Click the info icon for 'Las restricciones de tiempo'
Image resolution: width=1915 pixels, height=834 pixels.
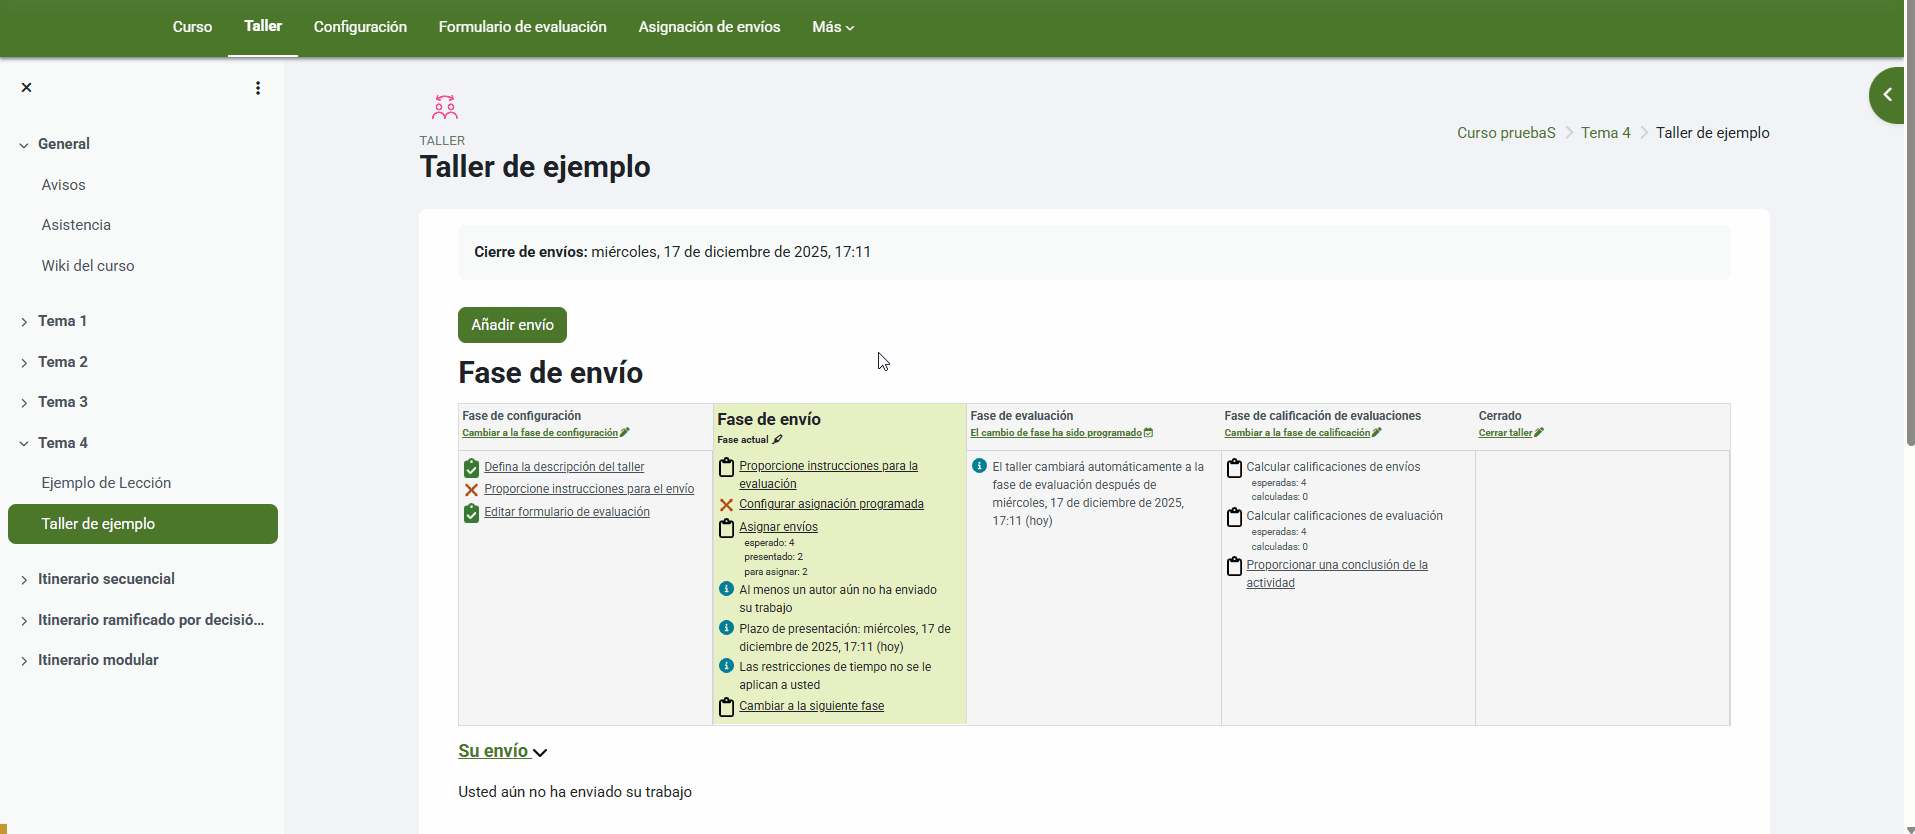(x=727, y=666)
